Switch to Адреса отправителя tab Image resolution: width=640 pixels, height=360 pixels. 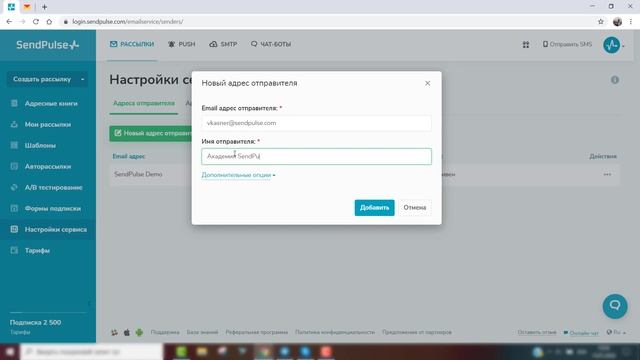click(x=144, y=103)
